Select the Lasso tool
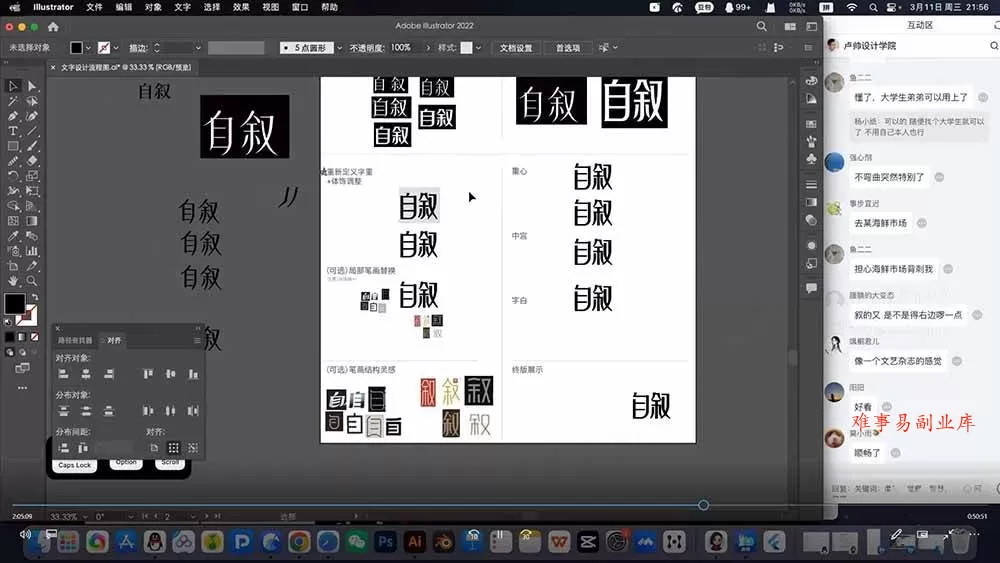Screen dimensions: 1000x563 32,101
